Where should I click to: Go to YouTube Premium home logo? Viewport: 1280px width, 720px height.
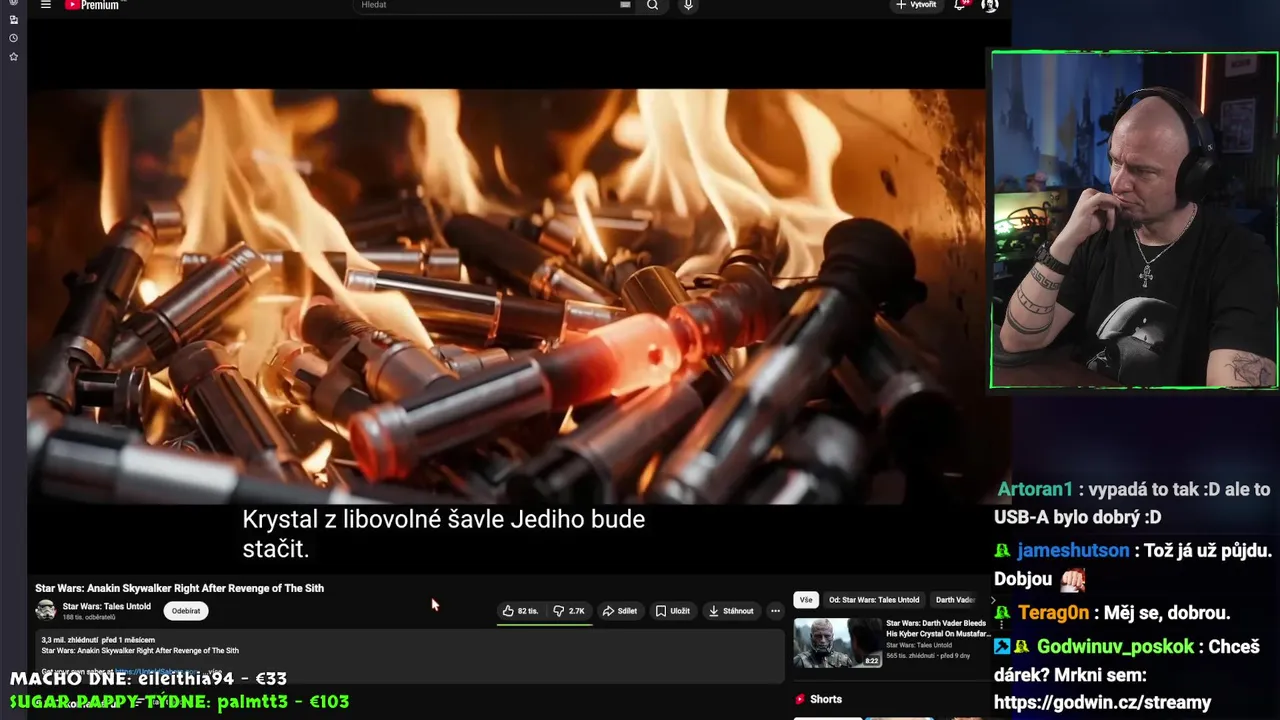(x=92, y=5)
